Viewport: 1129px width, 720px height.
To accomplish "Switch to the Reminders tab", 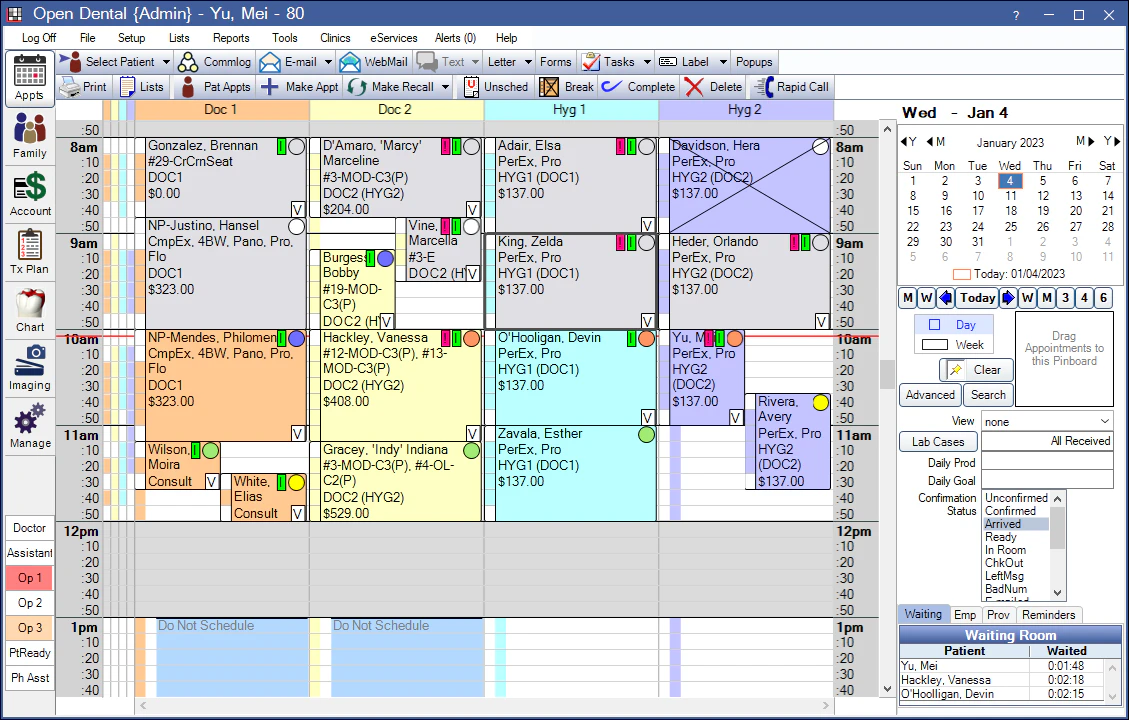I will 1048,615.
